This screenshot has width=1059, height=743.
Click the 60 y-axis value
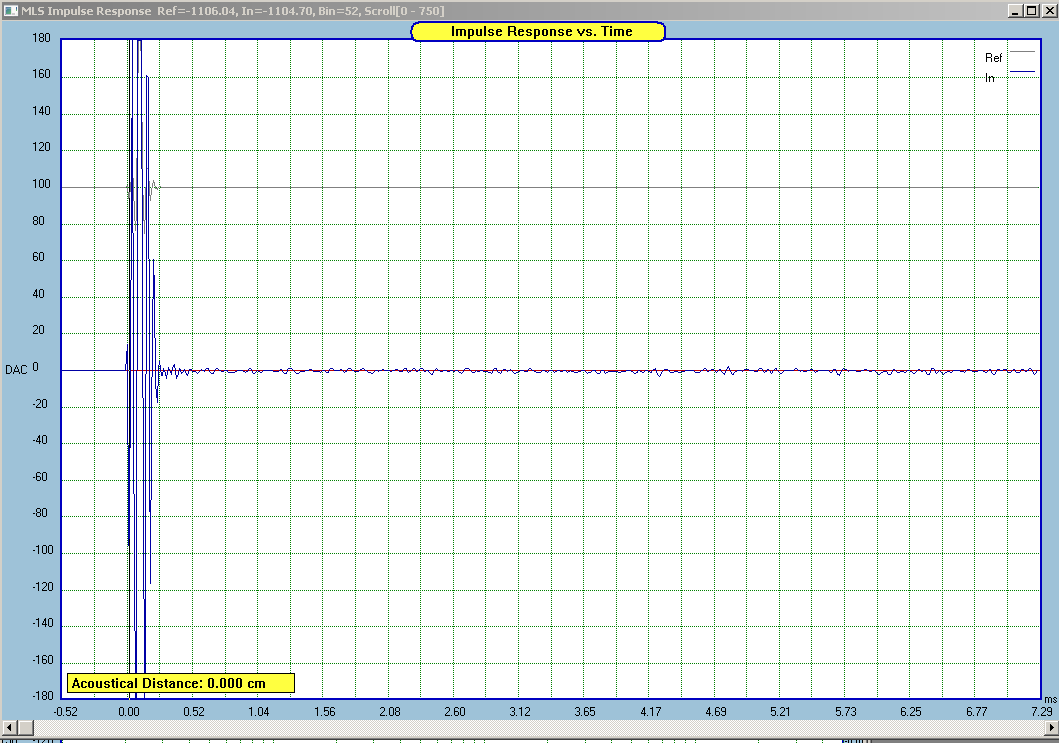tap(38, 257)
